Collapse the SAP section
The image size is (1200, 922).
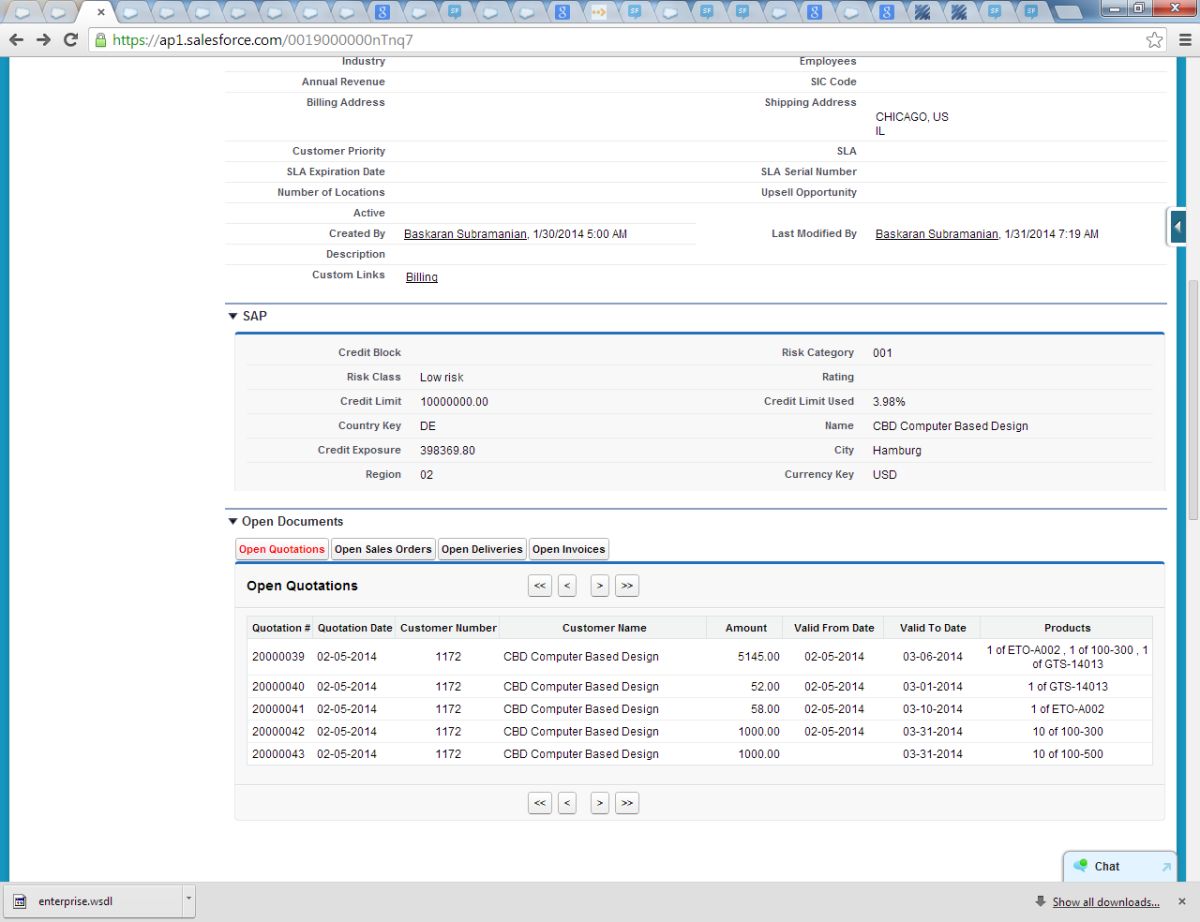pyautogui.click(x=233, y=316)
